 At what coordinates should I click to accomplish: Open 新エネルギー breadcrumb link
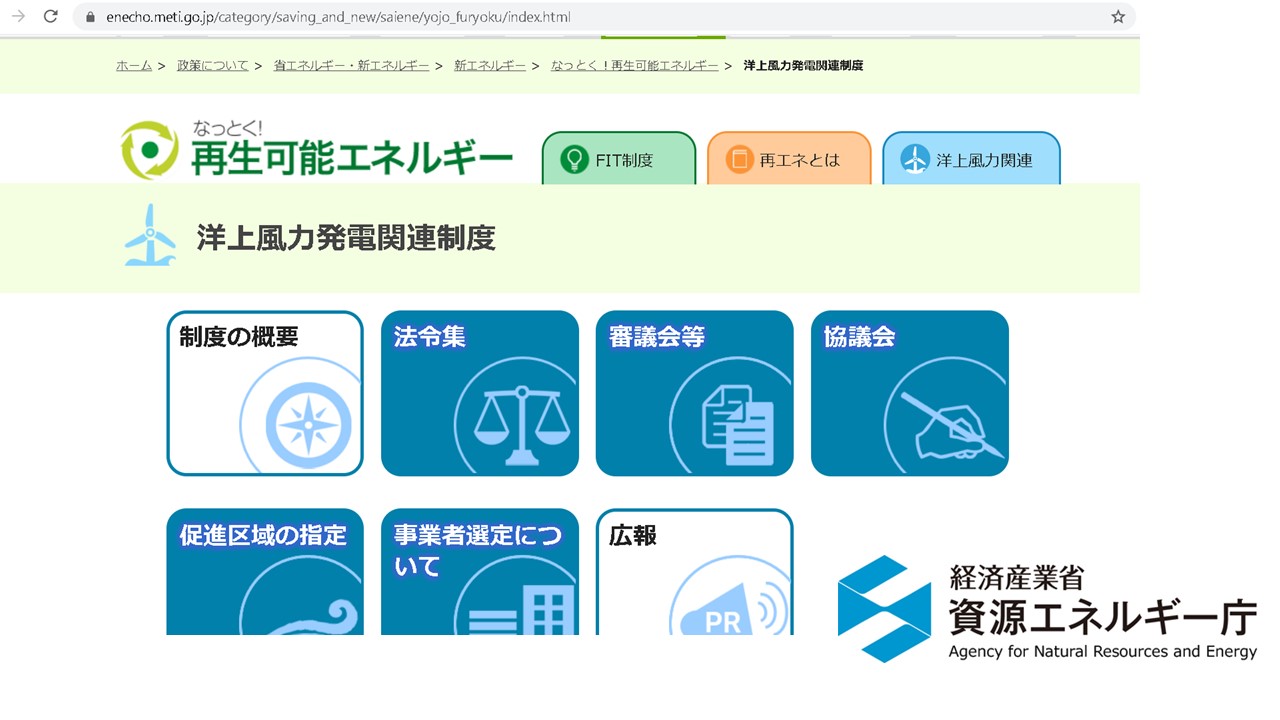[490, 65]
